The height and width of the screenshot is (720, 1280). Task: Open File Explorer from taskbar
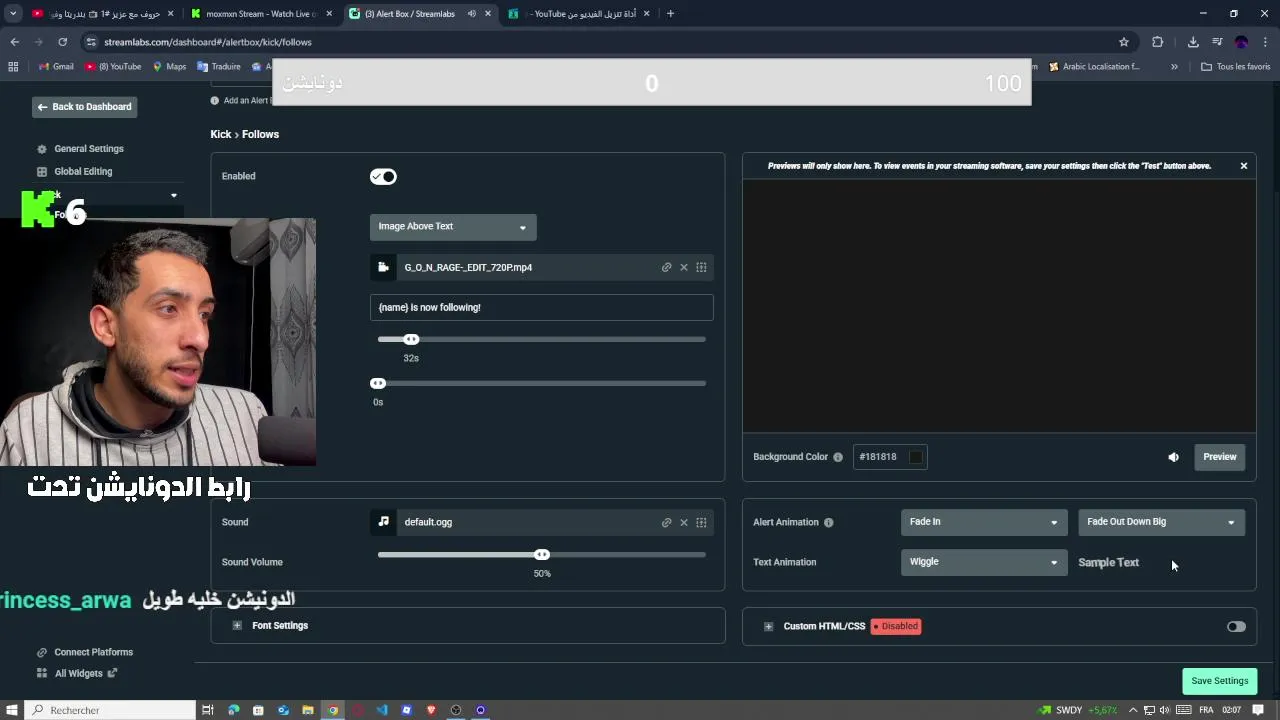pos(308,710)
